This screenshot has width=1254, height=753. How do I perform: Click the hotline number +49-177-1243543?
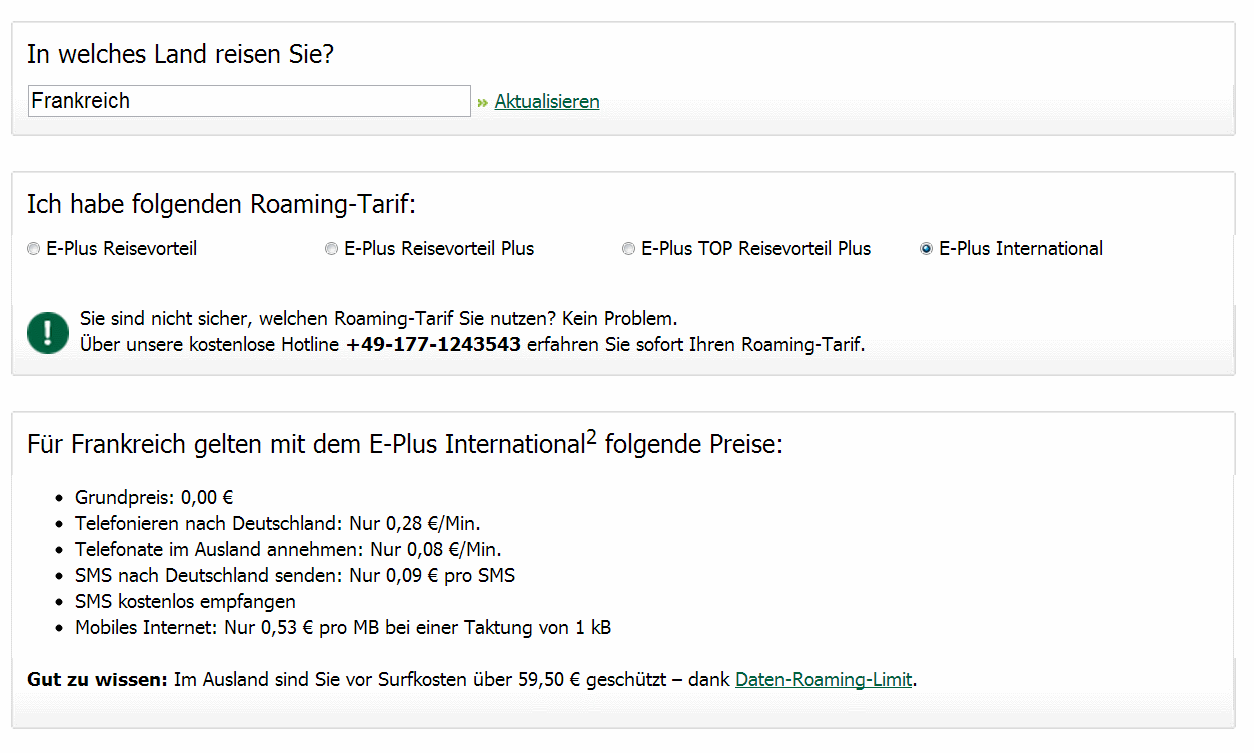pyautogui.click(x=433, y=345)
